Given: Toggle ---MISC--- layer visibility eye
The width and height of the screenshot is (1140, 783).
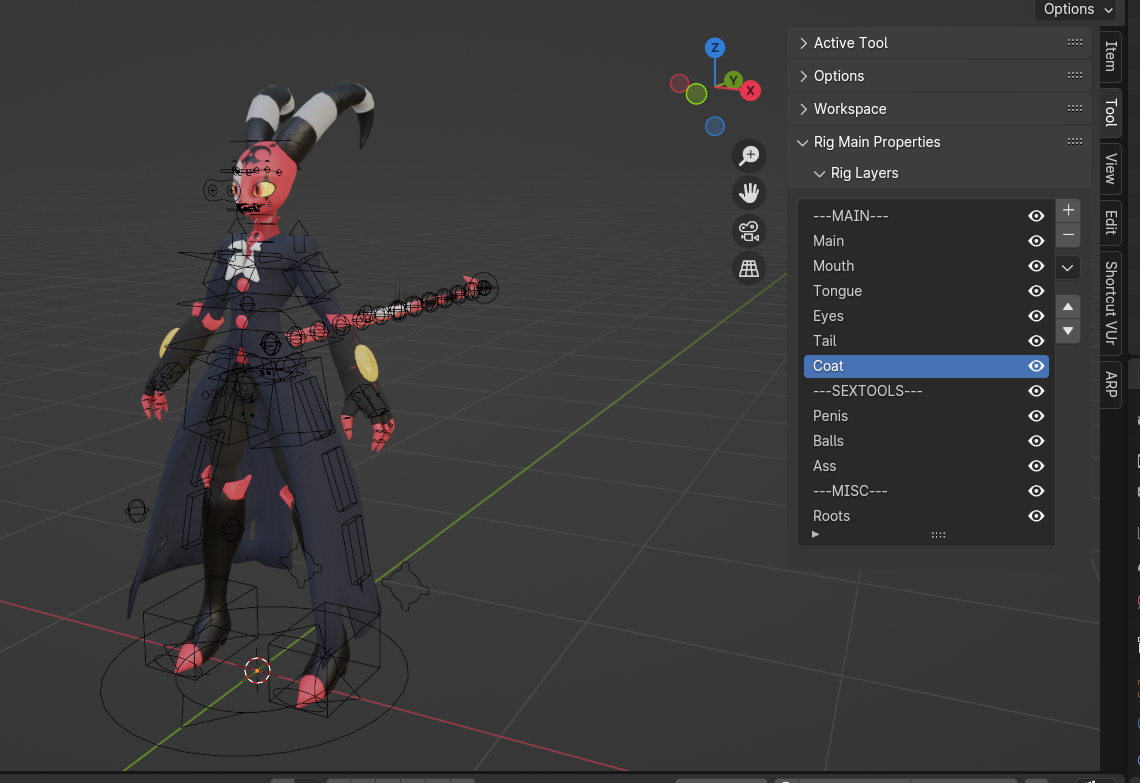Looking at the screenshot, I should [1036, 491].
